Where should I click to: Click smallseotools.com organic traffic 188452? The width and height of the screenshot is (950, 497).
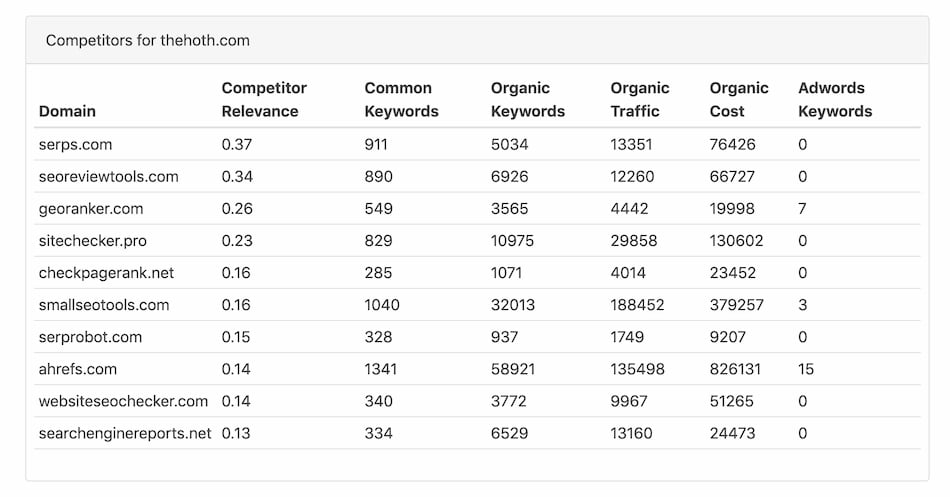(x=637, y=305)
